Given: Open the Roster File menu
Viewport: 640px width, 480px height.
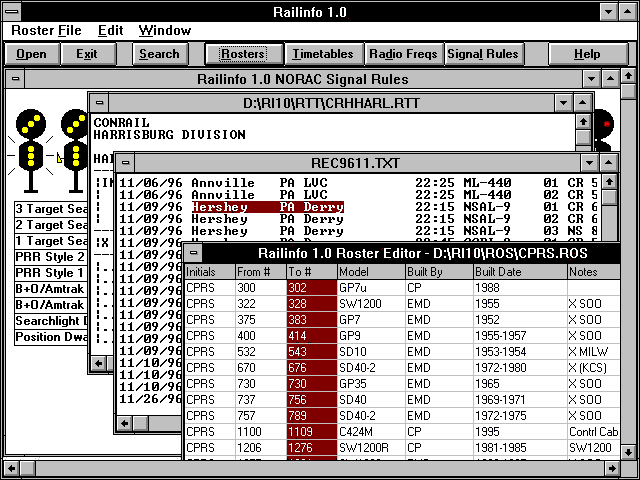Looking at the screenshot, I should pyautogui.click(x=46, y=31).
